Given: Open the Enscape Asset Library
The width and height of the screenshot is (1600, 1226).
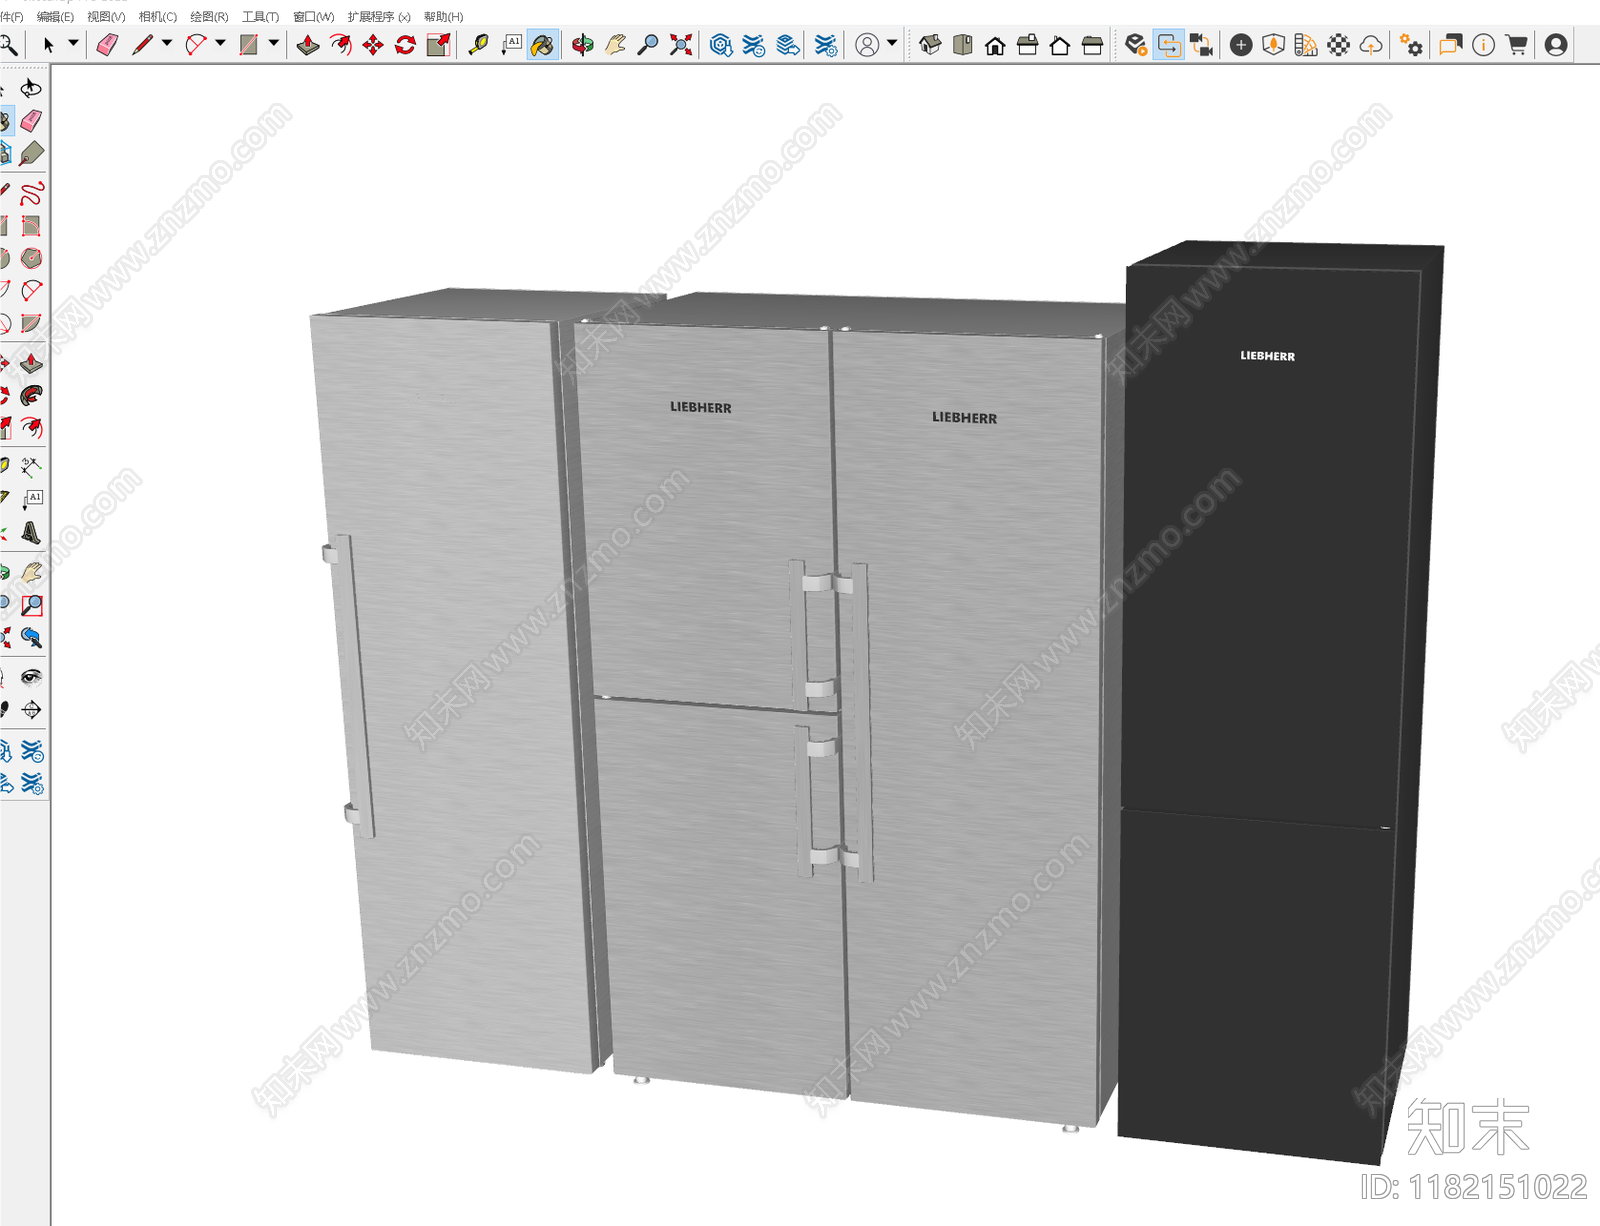Looking at the screenshot, I should (x=1273, y=45).
